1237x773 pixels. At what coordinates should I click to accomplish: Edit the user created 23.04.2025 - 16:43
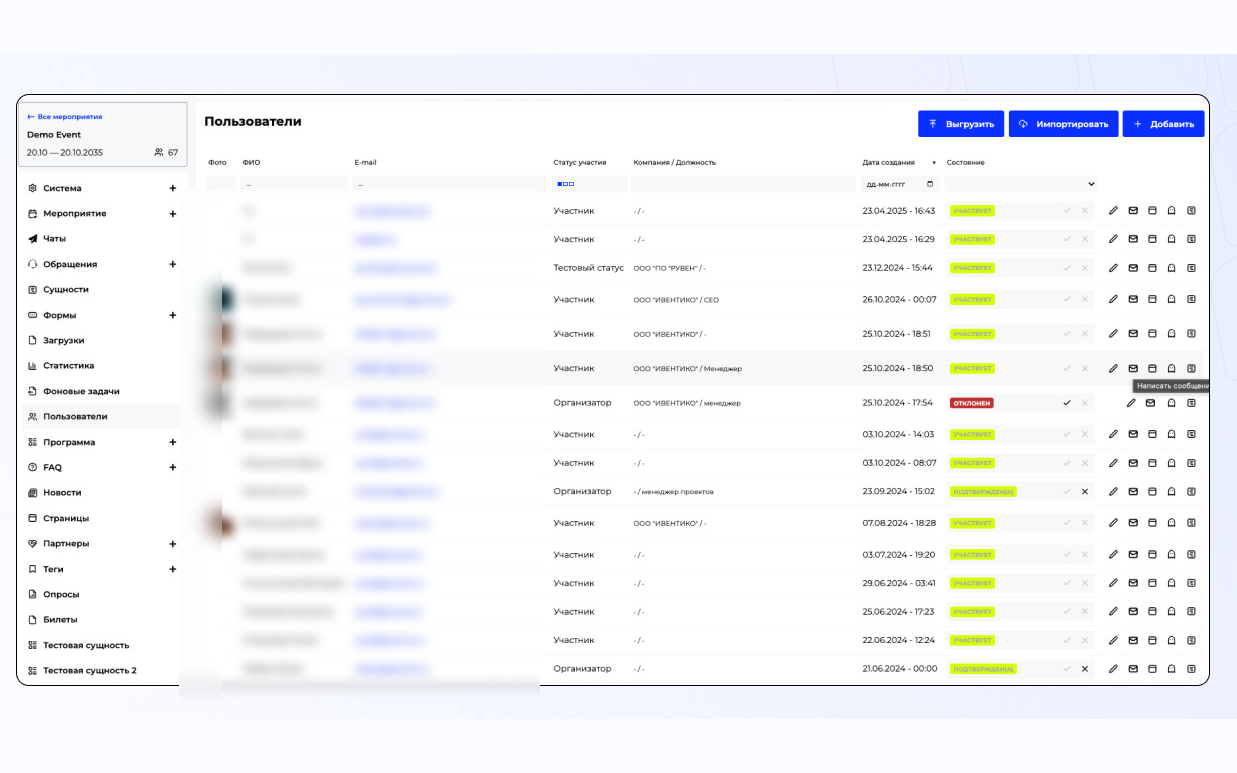[1113, 211]
